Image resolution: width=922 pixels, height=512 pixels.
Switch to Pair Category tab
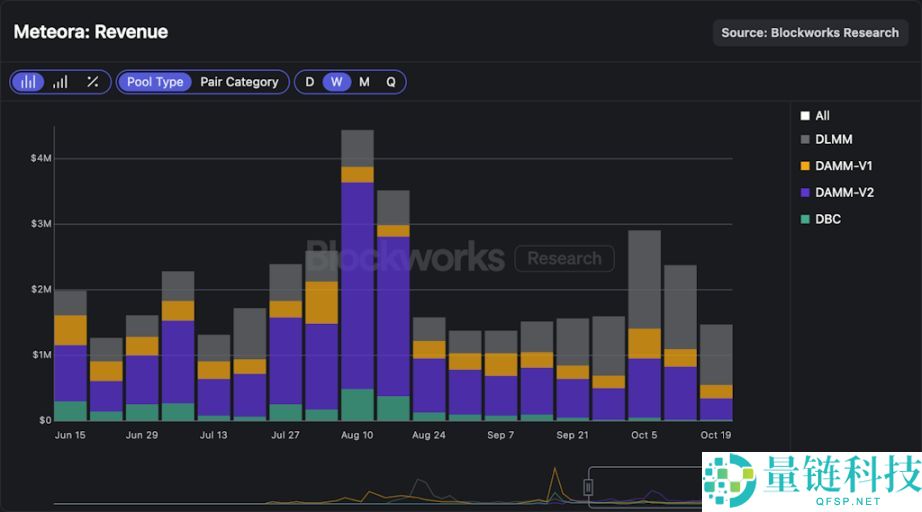coord(239,82)
